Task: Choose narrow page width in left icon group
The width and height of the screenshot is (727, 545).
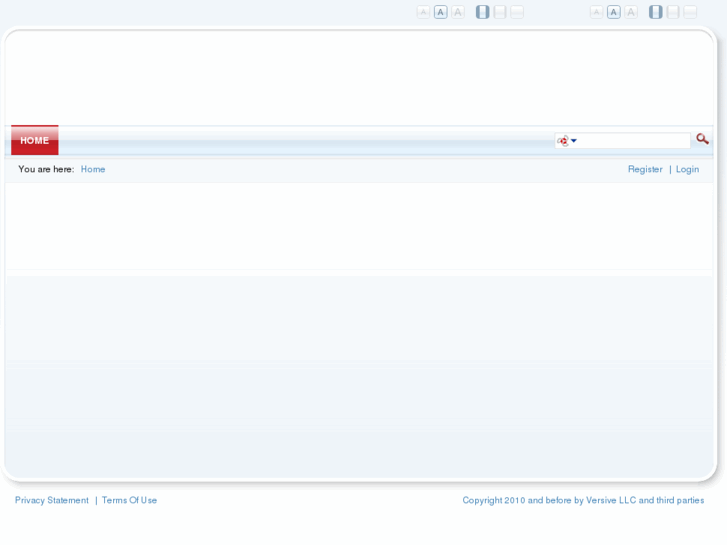Action: click(483, 12)
